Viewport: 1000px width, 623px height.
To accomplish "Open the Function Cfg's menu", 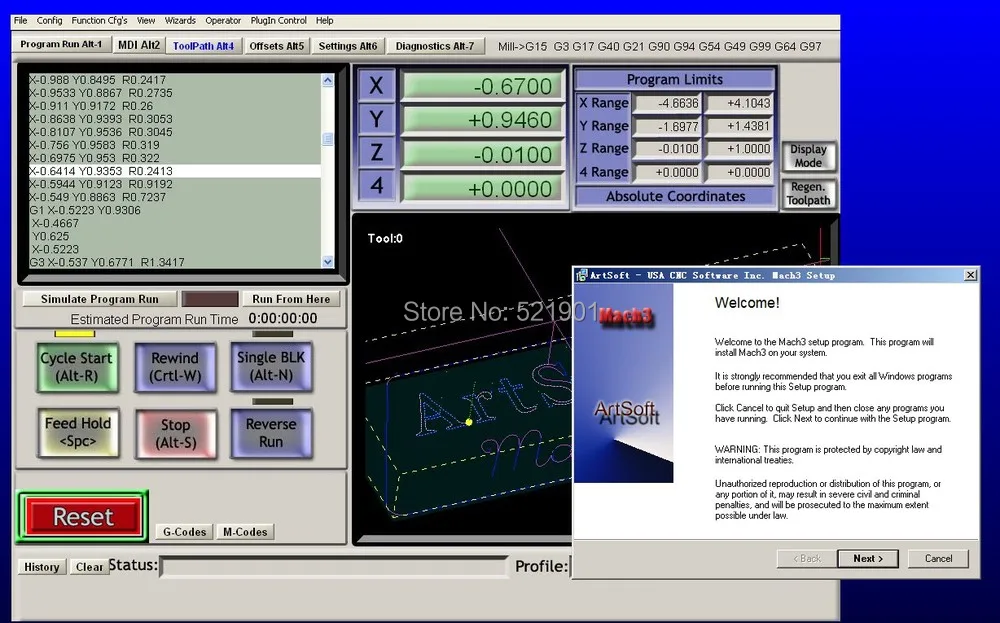I will point(99,20).
